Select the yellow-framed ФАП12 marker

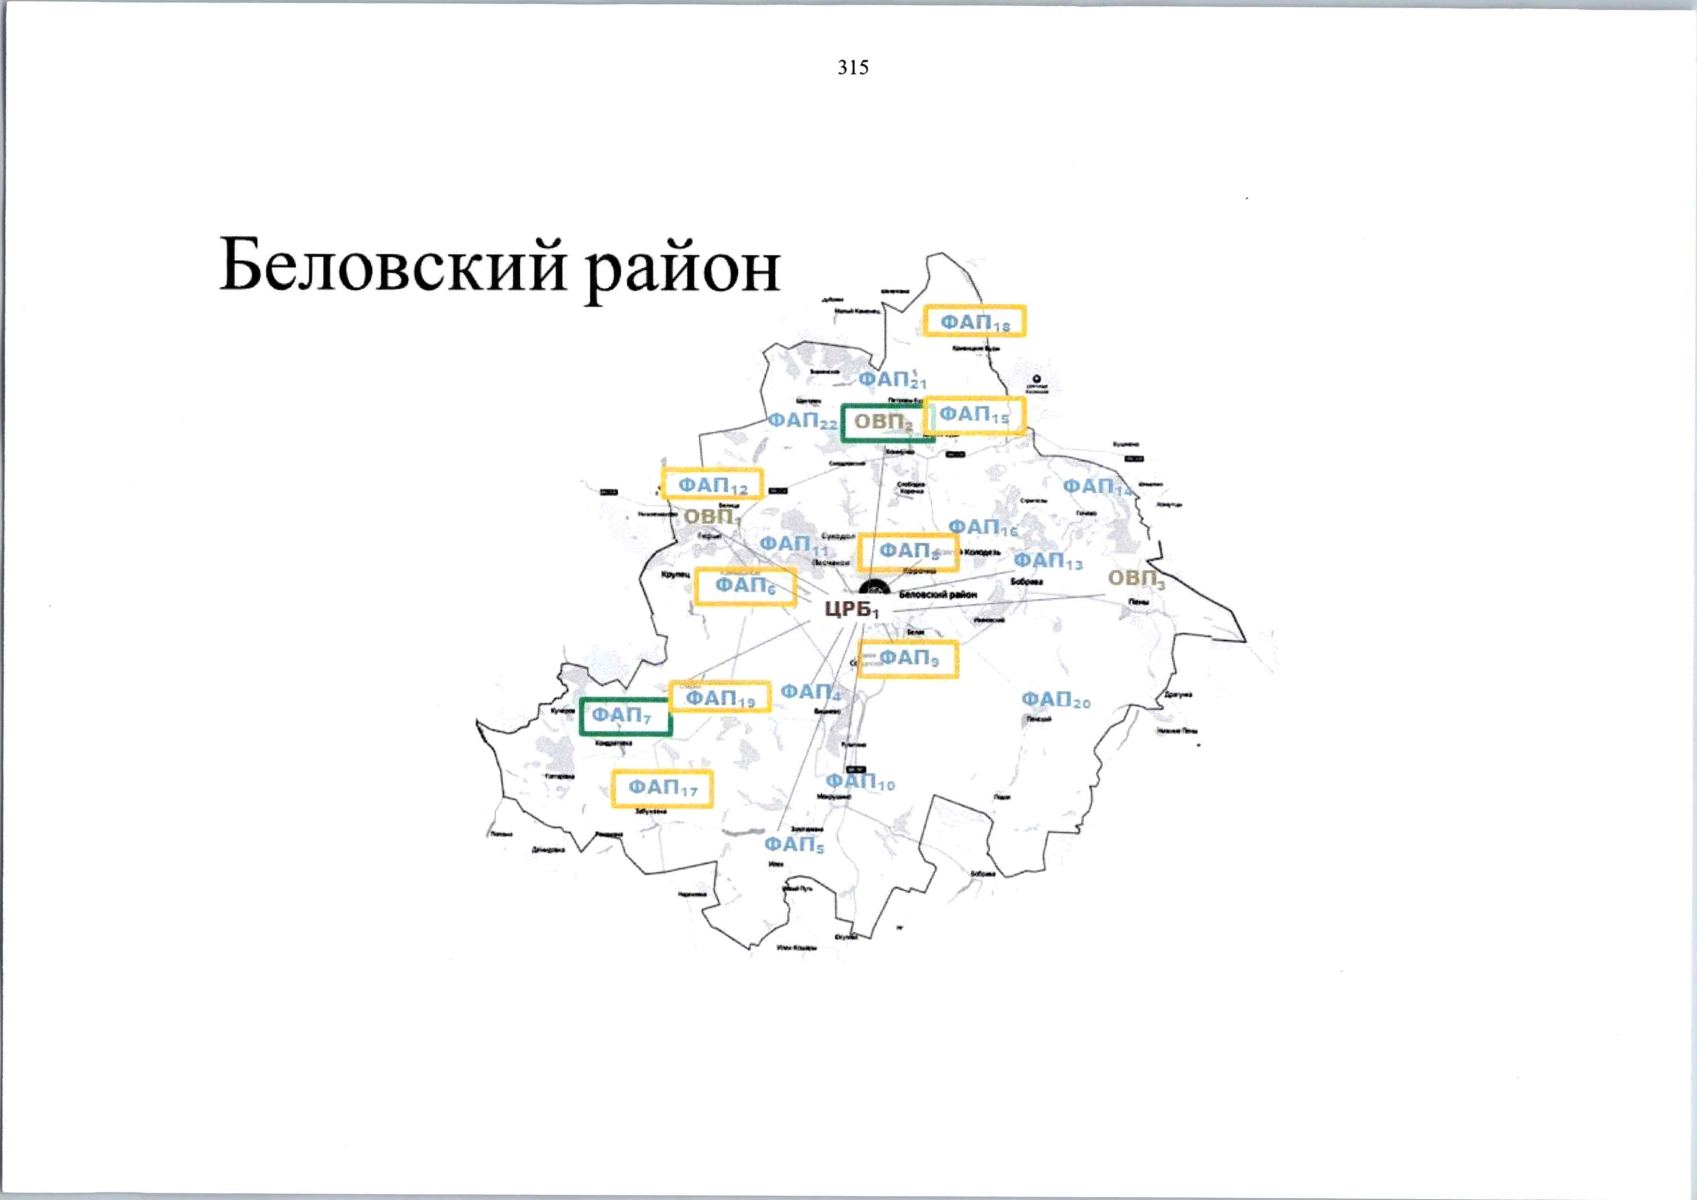click(712, 485)
